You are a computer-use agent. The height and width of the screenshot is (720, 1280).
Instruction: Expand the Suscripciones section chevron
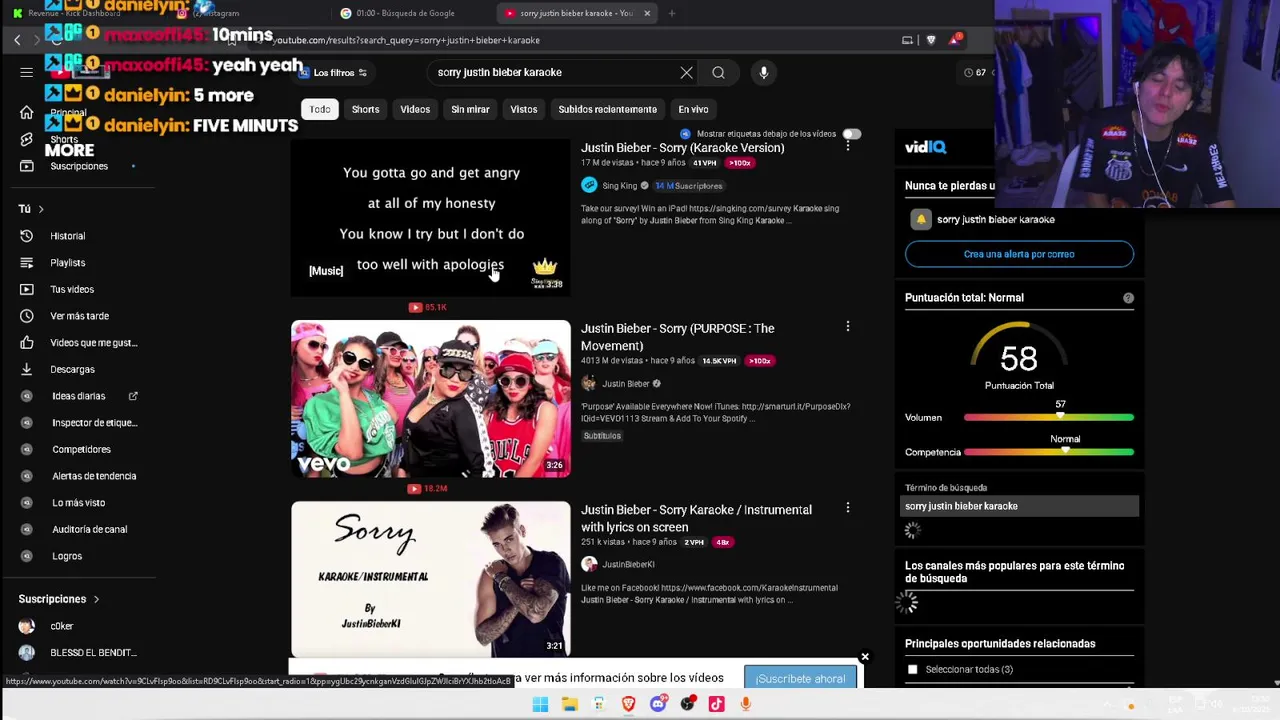pos(96,599)
